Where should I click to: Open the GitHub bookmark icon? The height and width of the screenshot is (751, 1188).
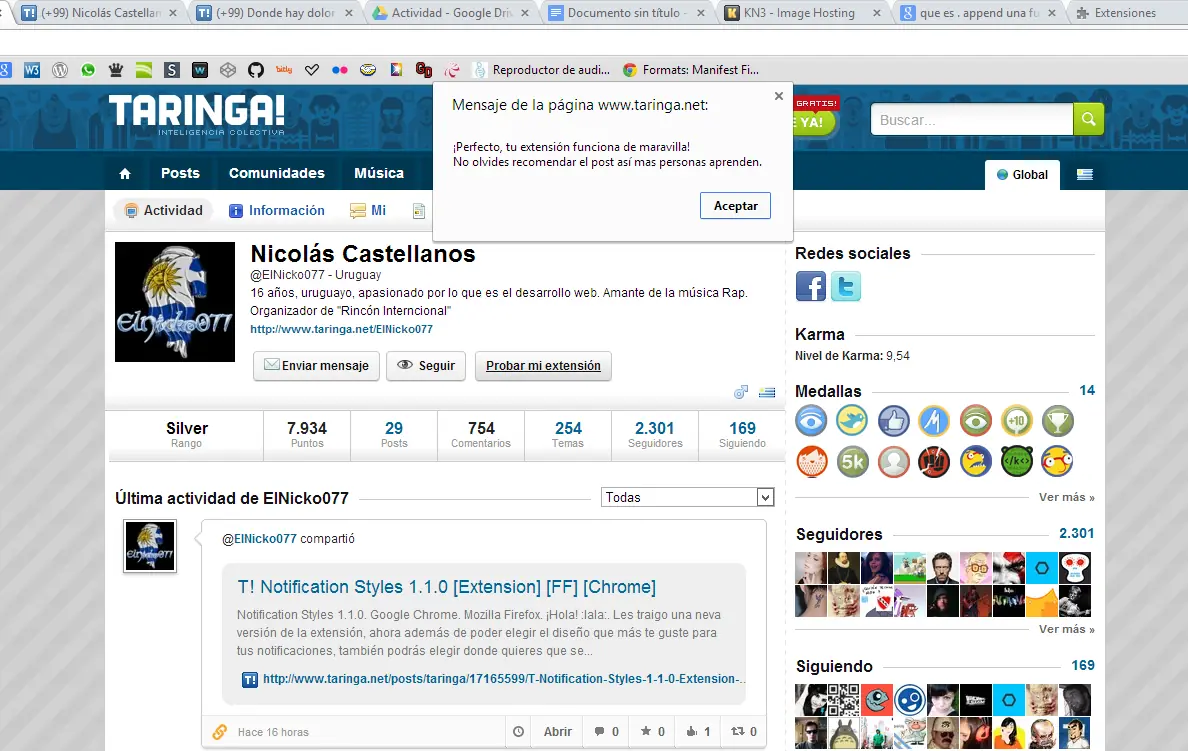tap(256, 70)
